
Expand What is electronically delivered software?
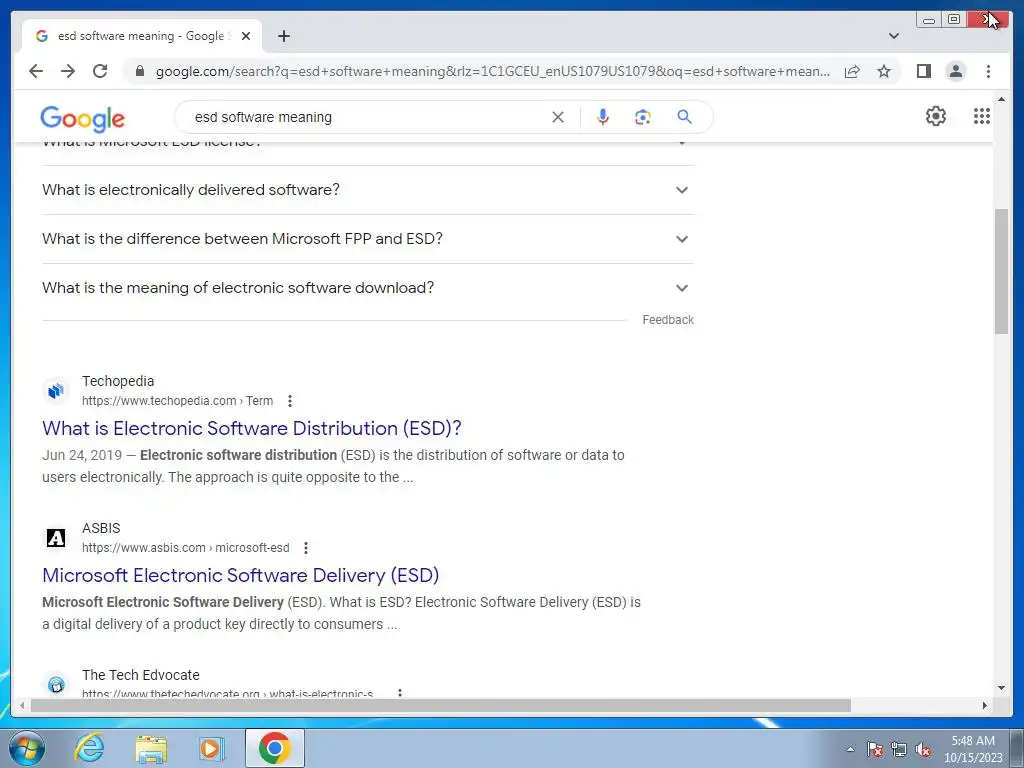click(x=368, y=190)
